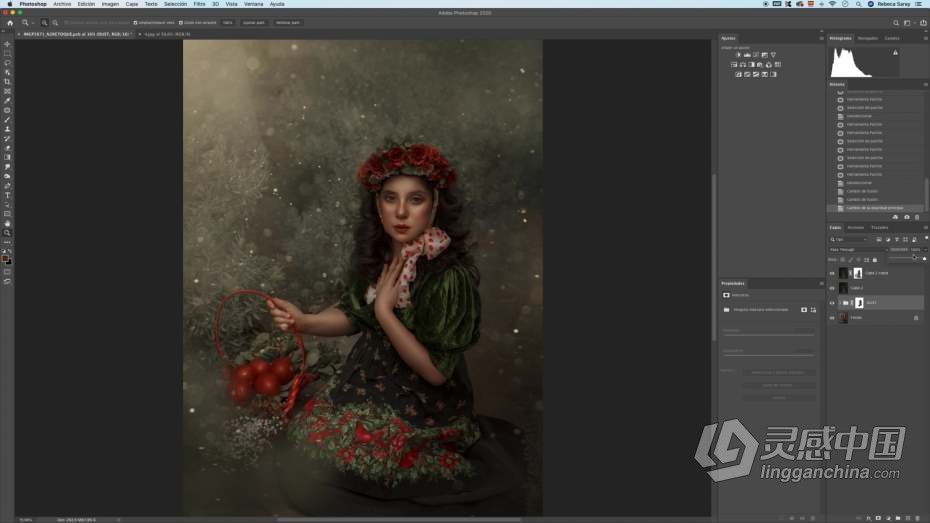
Task: Click Home icon in the options bar
Action: 9,23
